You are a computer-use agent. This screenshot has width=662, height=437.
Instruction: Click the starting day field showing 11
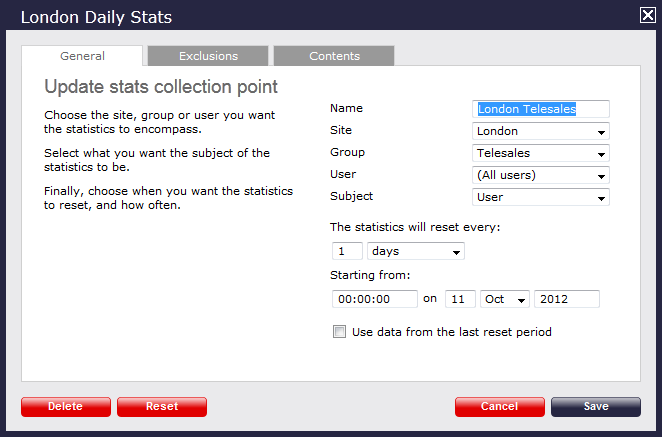pyautogui.click(x=459, y=299)
